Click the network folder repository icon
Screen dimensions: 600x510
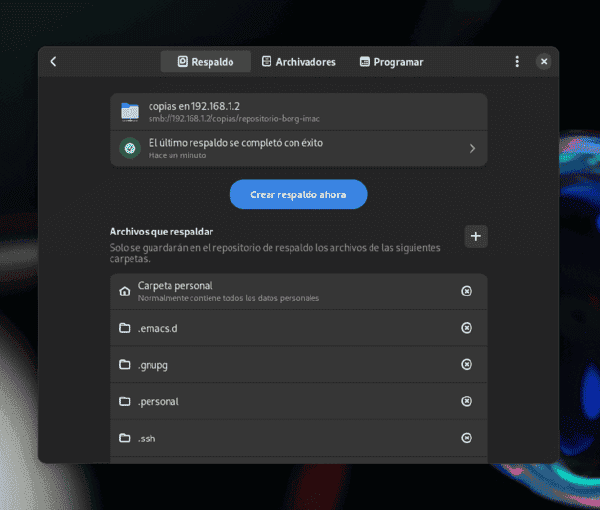130,112
